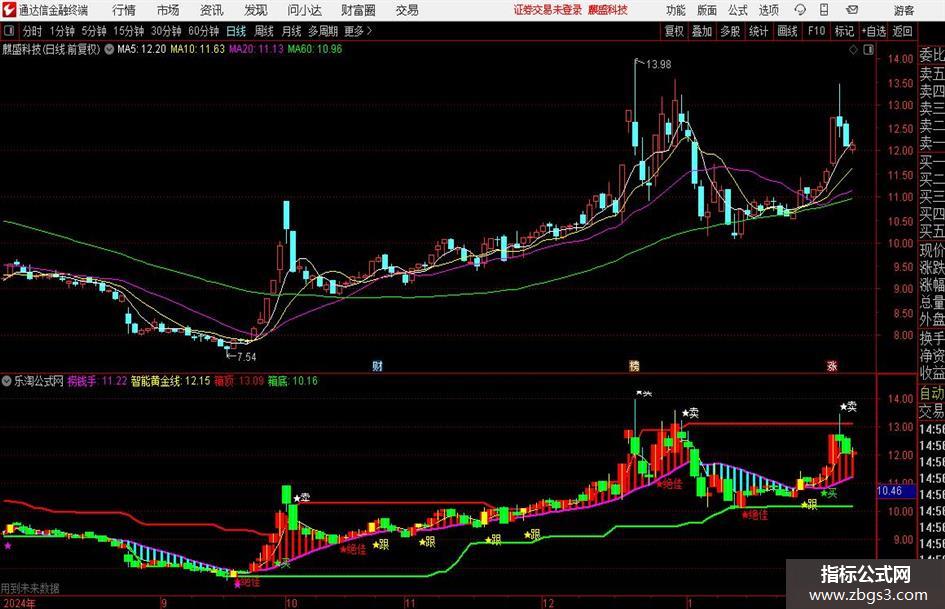Open the 发现 menu
The width and height of the screenshot is (945, 609).
pos(256,10)
